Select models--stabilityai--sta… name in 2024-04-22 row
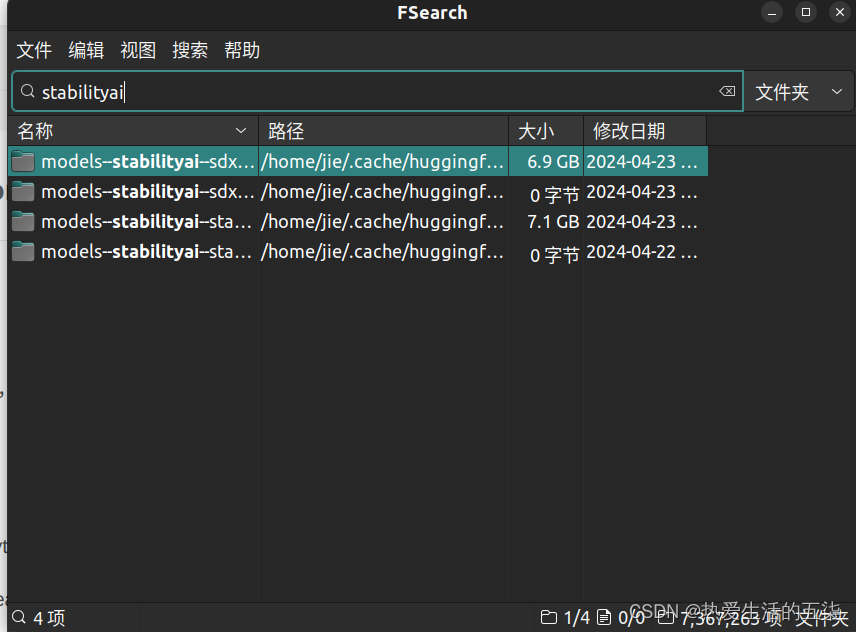Viewport: 856px width, 632px height. tap(146, 252)
